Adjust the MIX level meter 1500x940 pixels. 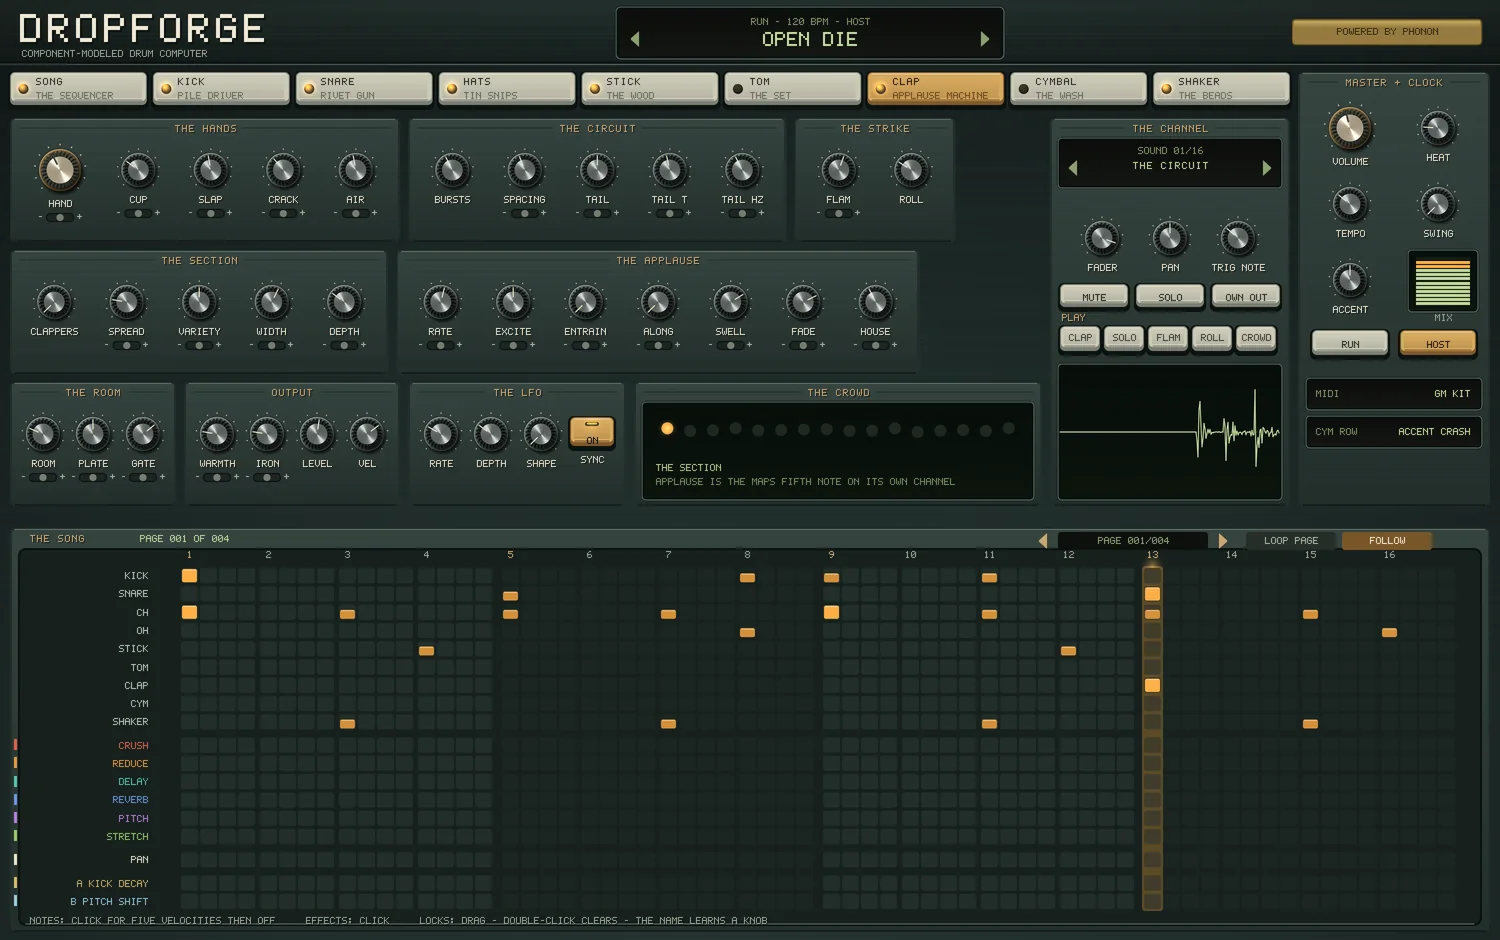tap(1443, 282)
